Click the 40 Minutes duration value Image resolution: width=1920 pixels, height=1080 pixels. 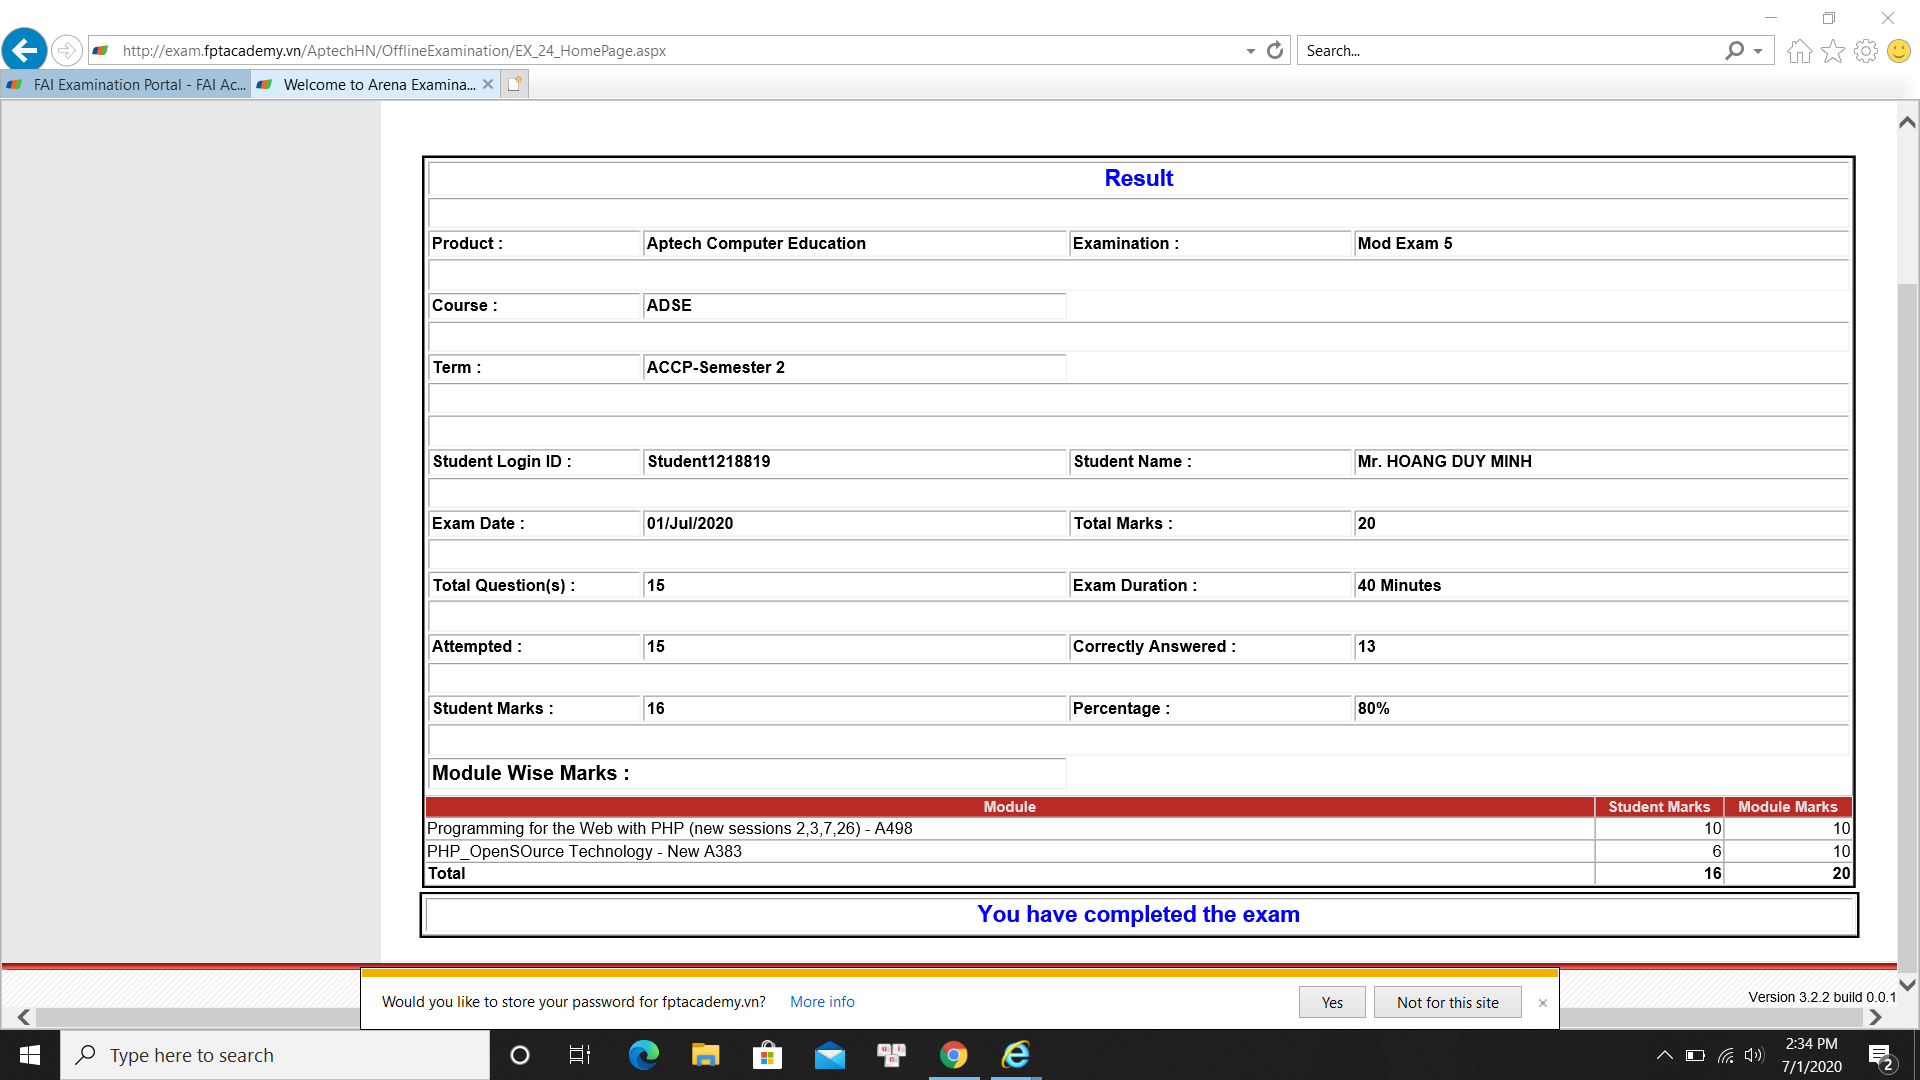point(1399,585)
